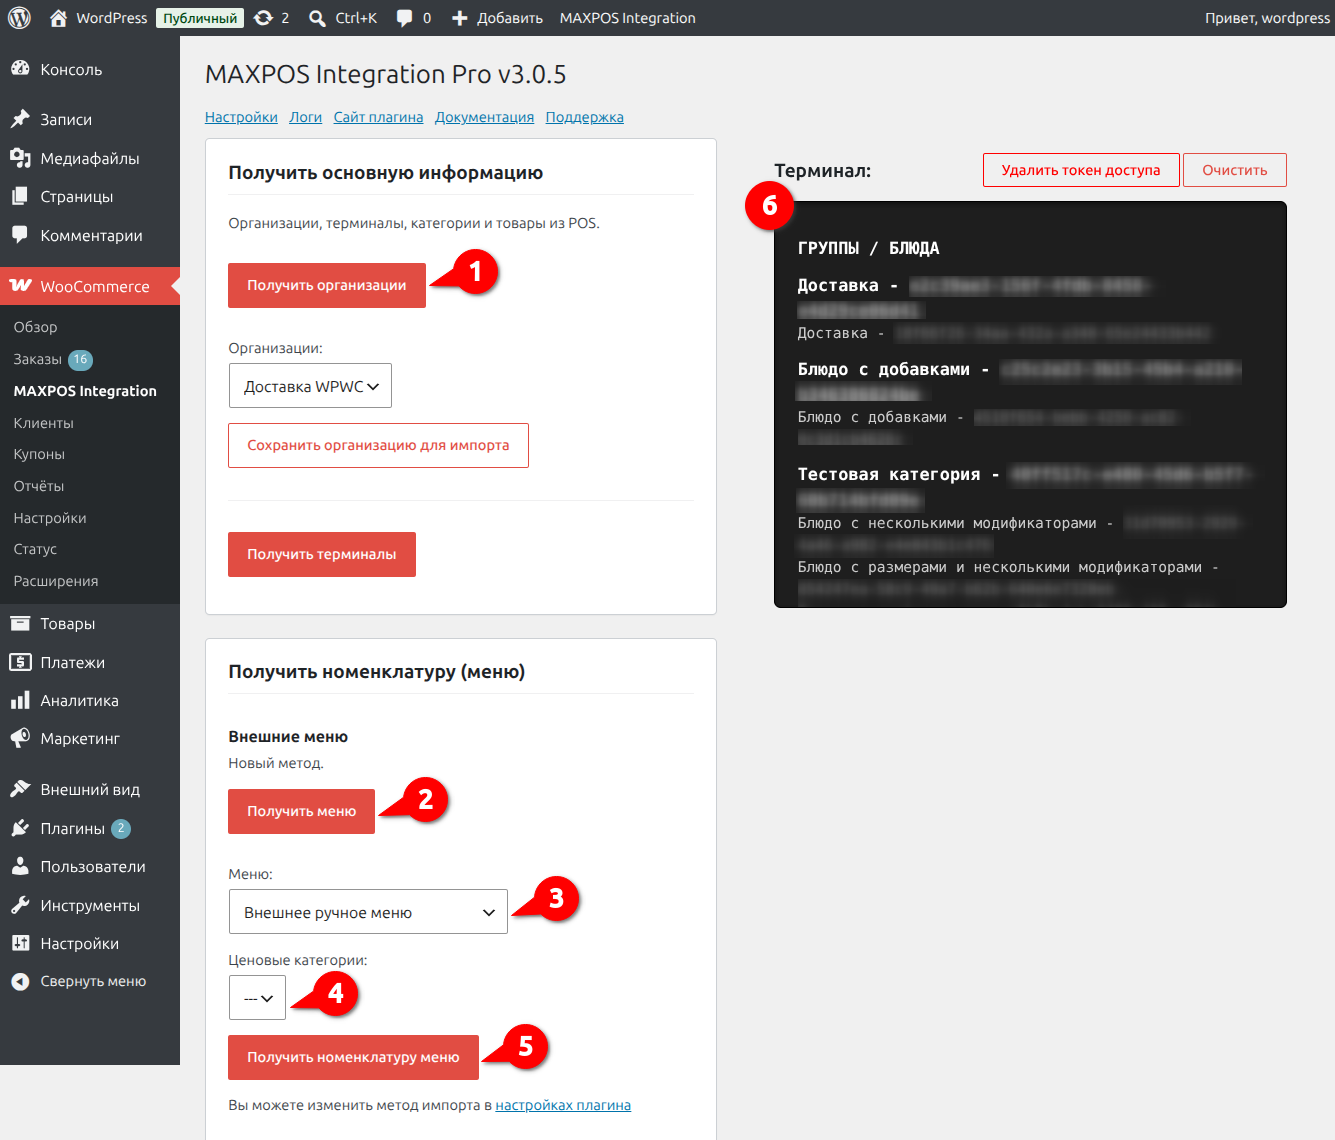Click the Записи pin icon

20,119
